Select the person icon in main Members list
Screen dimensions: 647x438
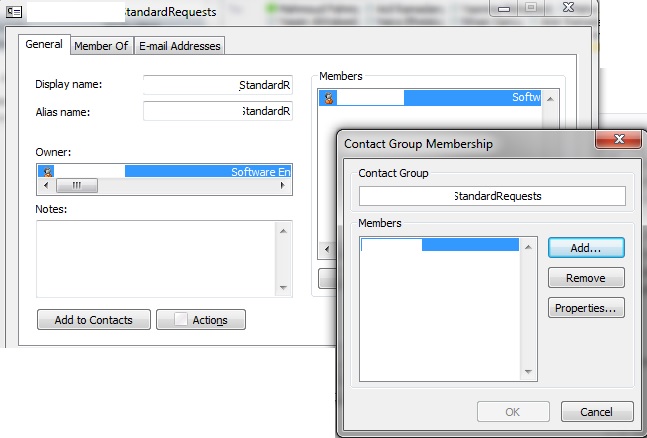(328, 98)
